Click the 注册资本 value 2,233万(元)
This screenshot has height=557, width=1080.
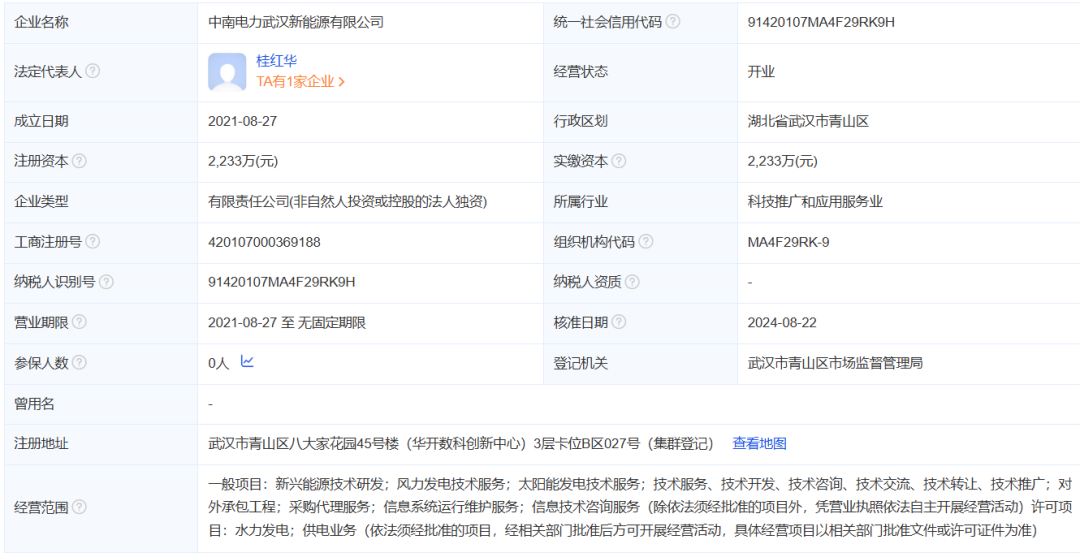pyautogui.click(x=243, y=161)
